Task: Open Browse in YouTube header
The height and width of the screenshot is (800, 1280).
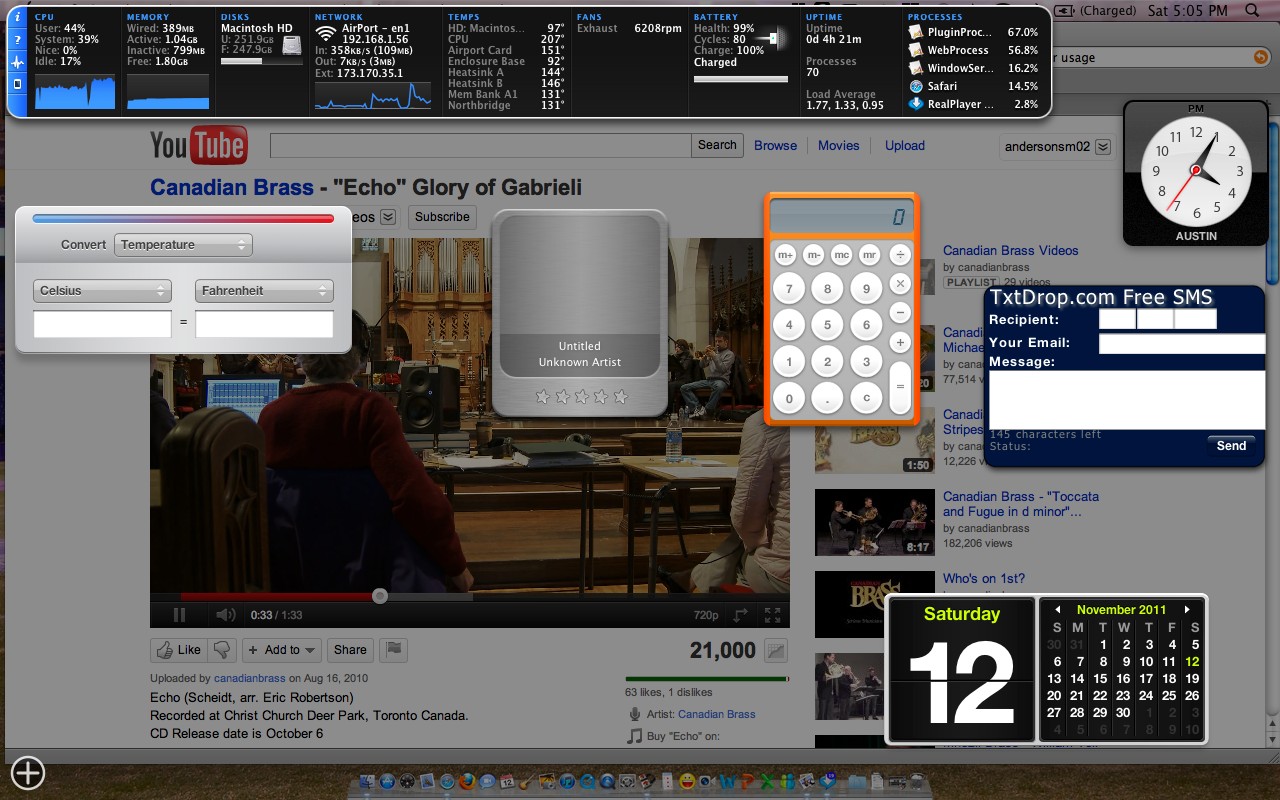Action: [x=775, y=146]
